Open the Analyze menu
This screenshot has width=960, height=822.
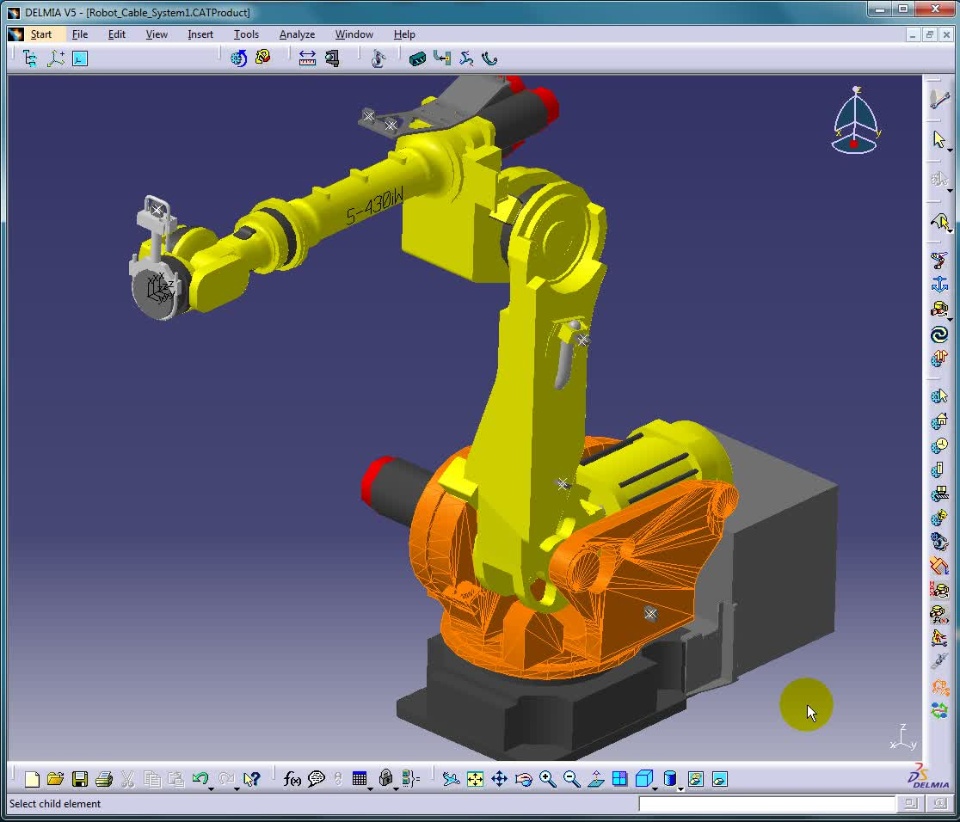[297, 34]
